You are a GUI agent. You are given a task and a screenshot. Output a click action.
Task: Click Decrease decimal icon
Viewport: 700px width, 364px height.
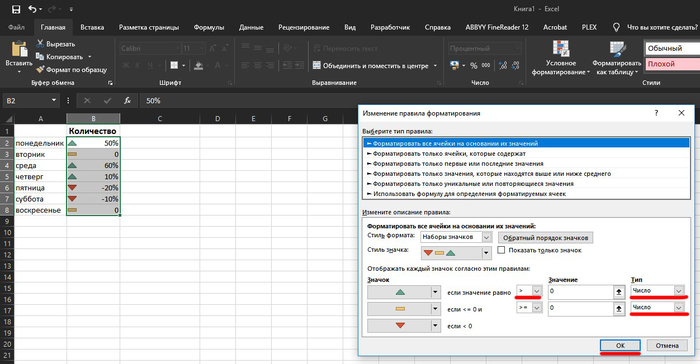coord(516,66)
